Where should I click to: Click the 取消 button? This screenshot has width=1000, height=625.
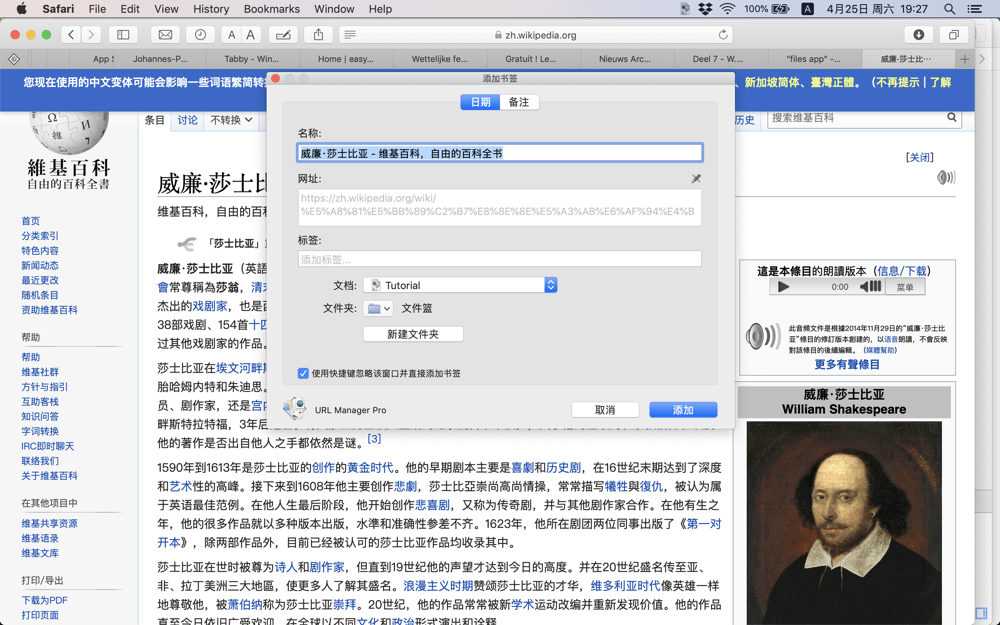coord(605,409)
